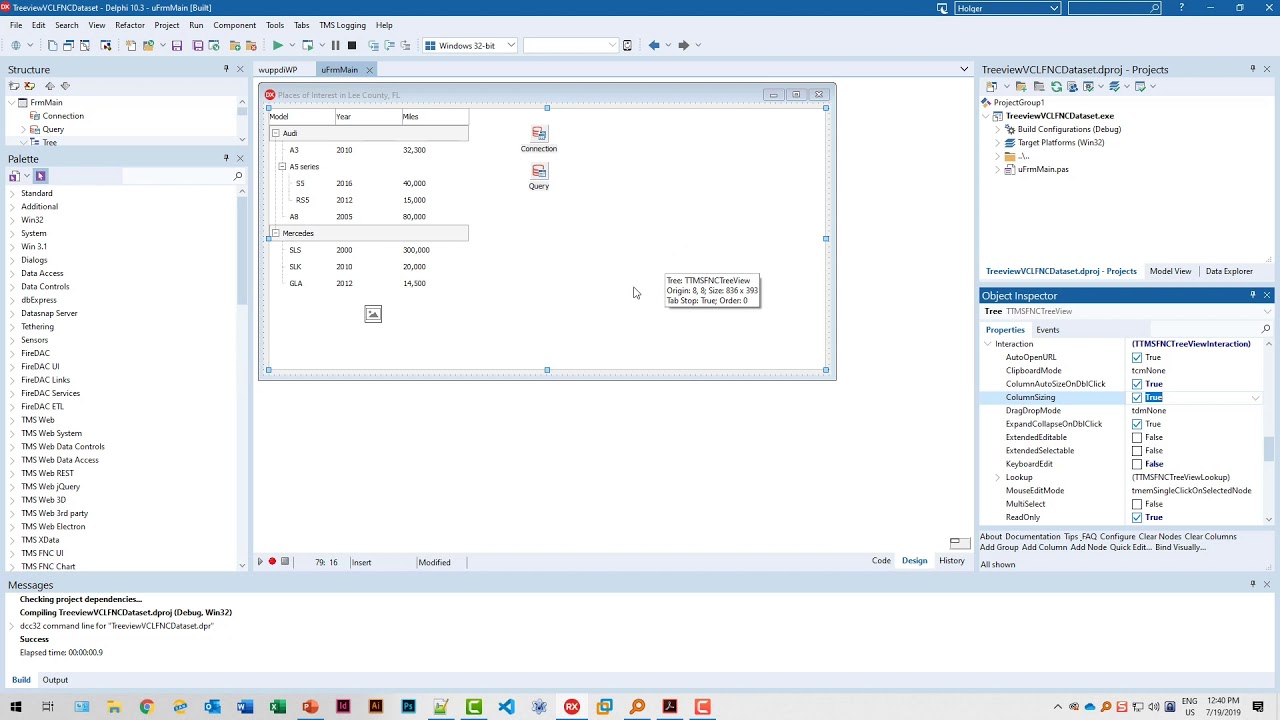Open Chrome from the taskbar

pyautogui.click(x=146, y=707)
